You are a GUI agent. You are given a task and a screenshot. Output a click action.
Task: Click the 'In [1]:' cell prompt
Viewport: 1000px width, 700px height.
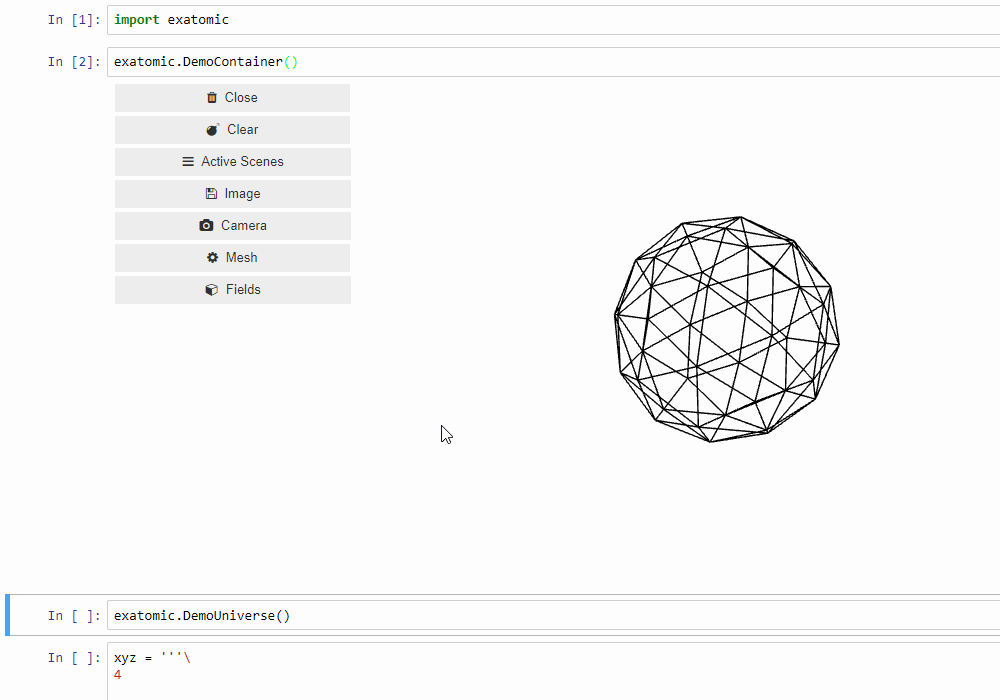[74, 20]
